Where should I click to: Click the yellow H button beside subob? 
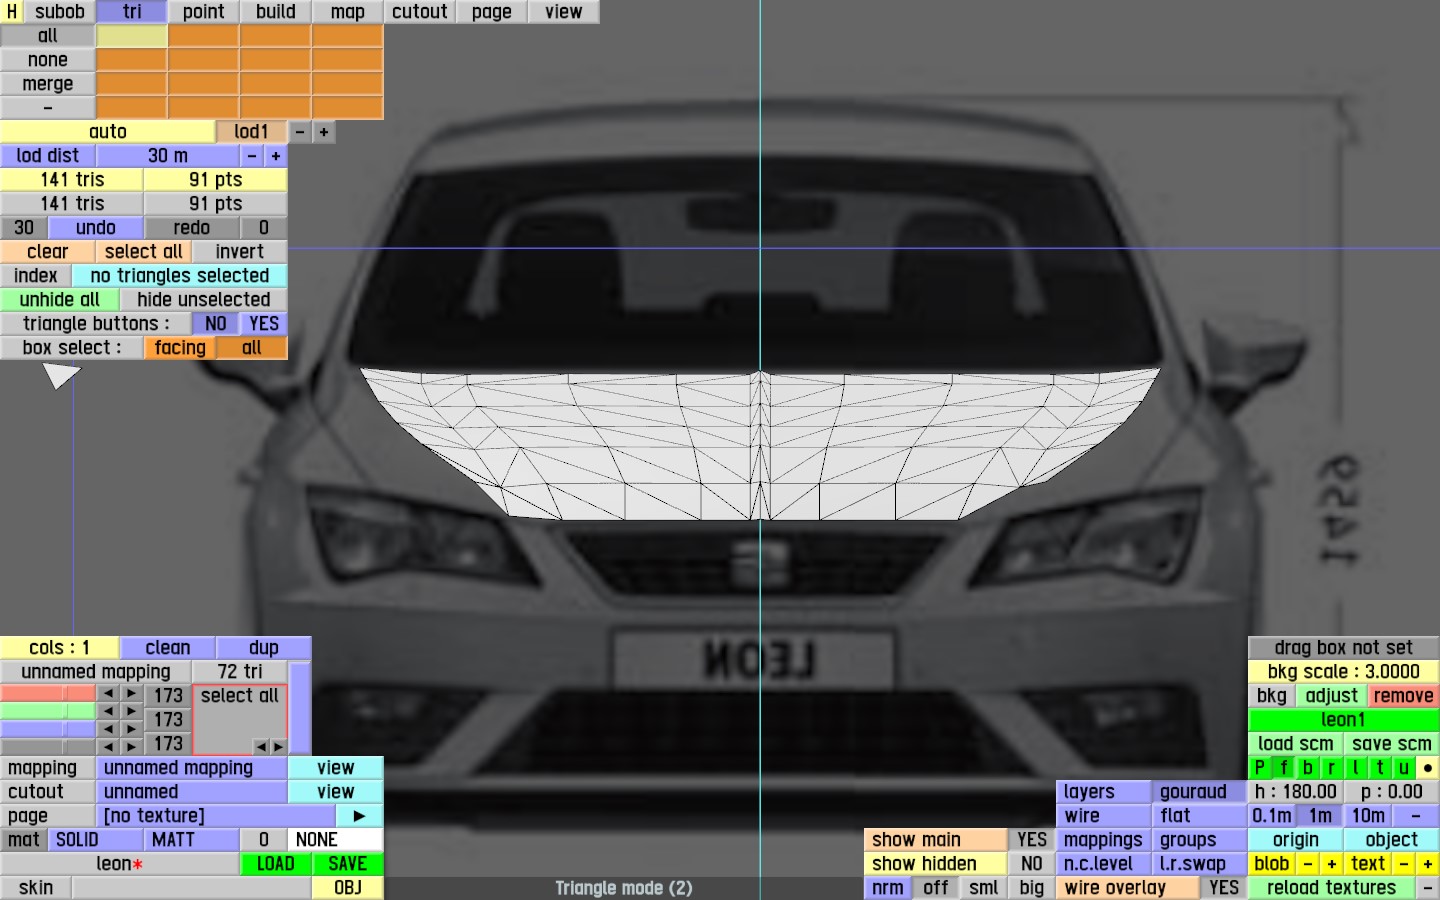tap(12, 12)
